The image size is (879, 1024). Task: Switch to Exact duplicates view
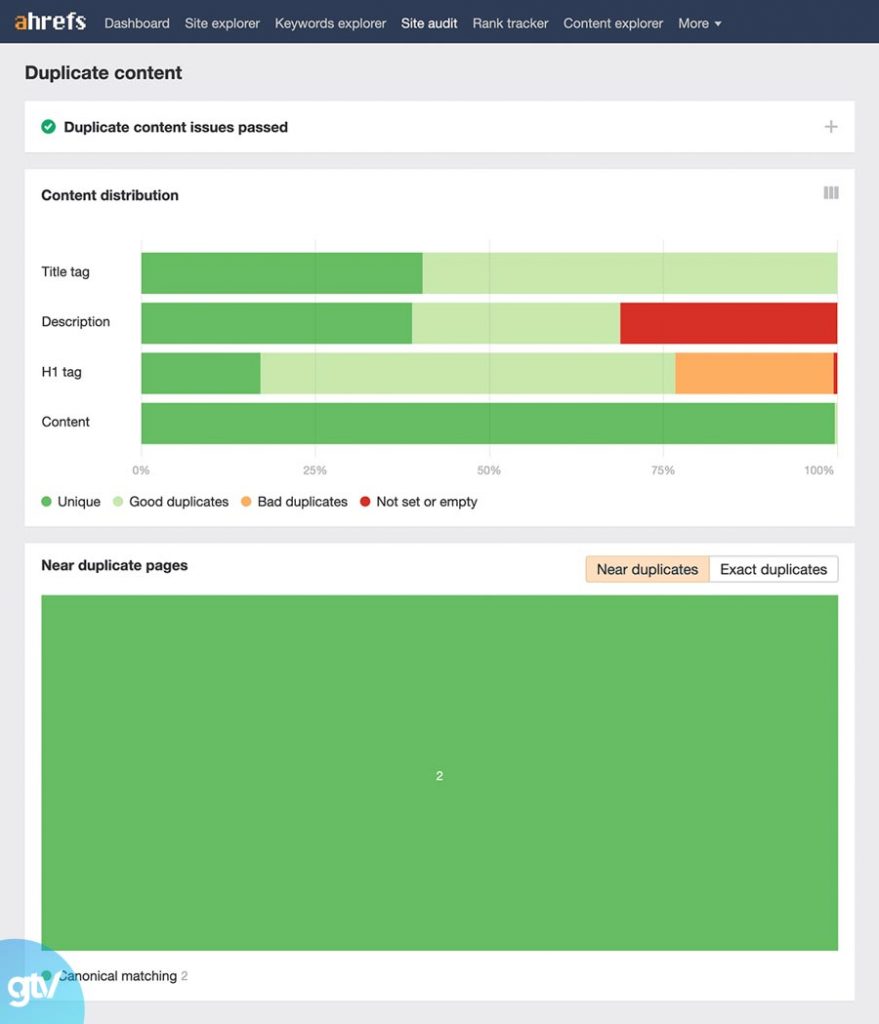click(773, 569)
